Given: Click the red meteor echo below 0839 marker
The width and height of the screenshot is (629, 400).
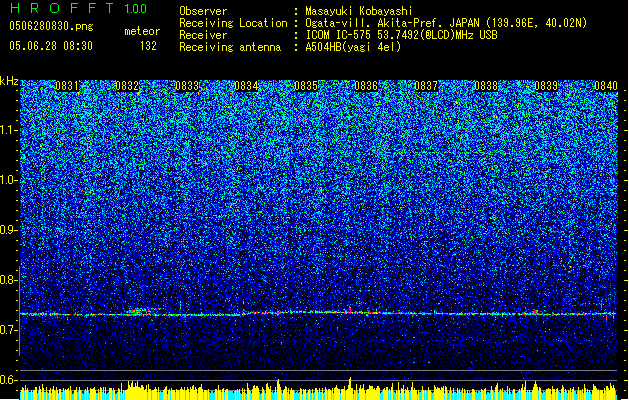Looking at the screenshot, I should tap(535, 312).
